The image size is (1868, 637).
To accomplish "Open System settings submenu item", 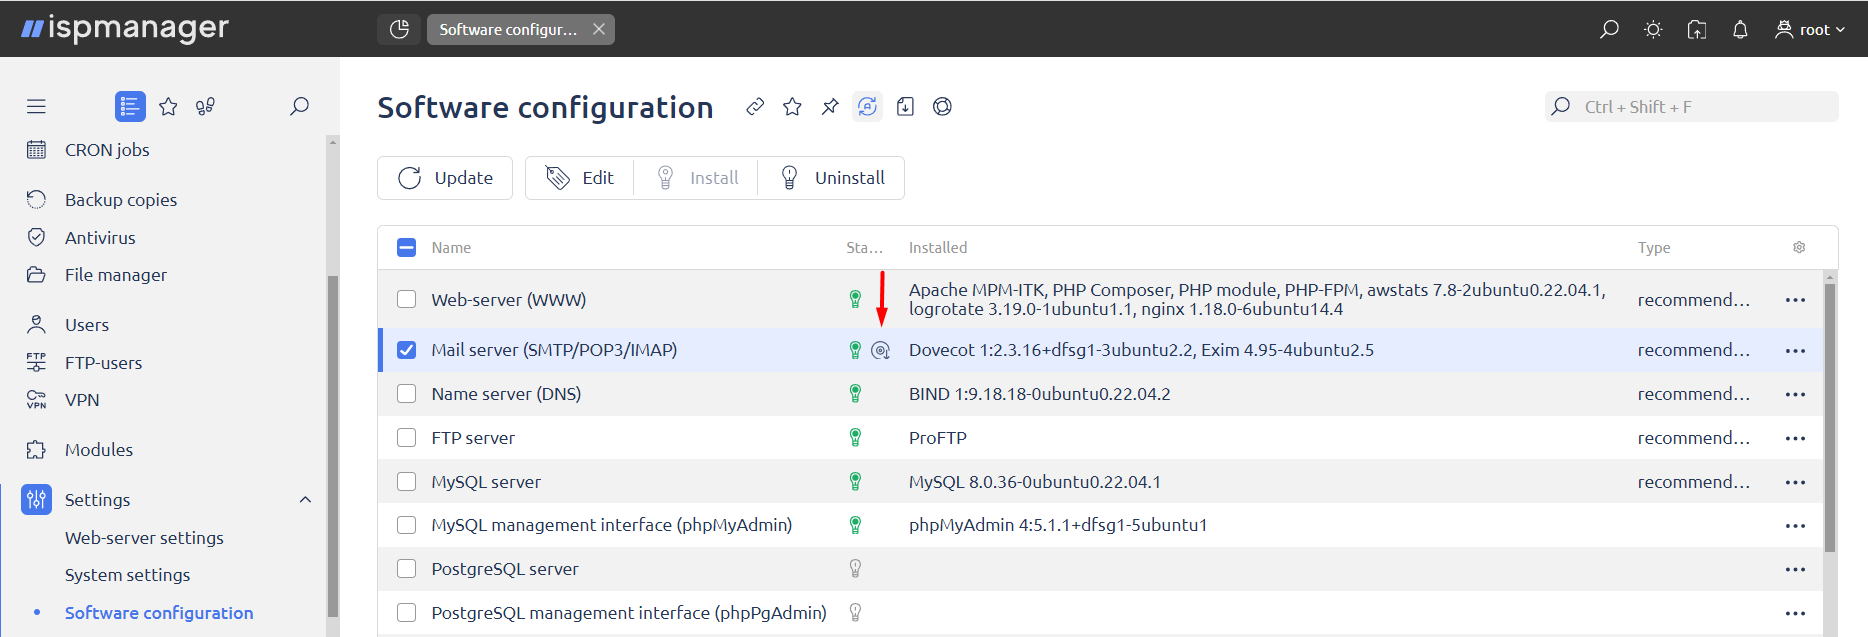I will coord(127,575).
